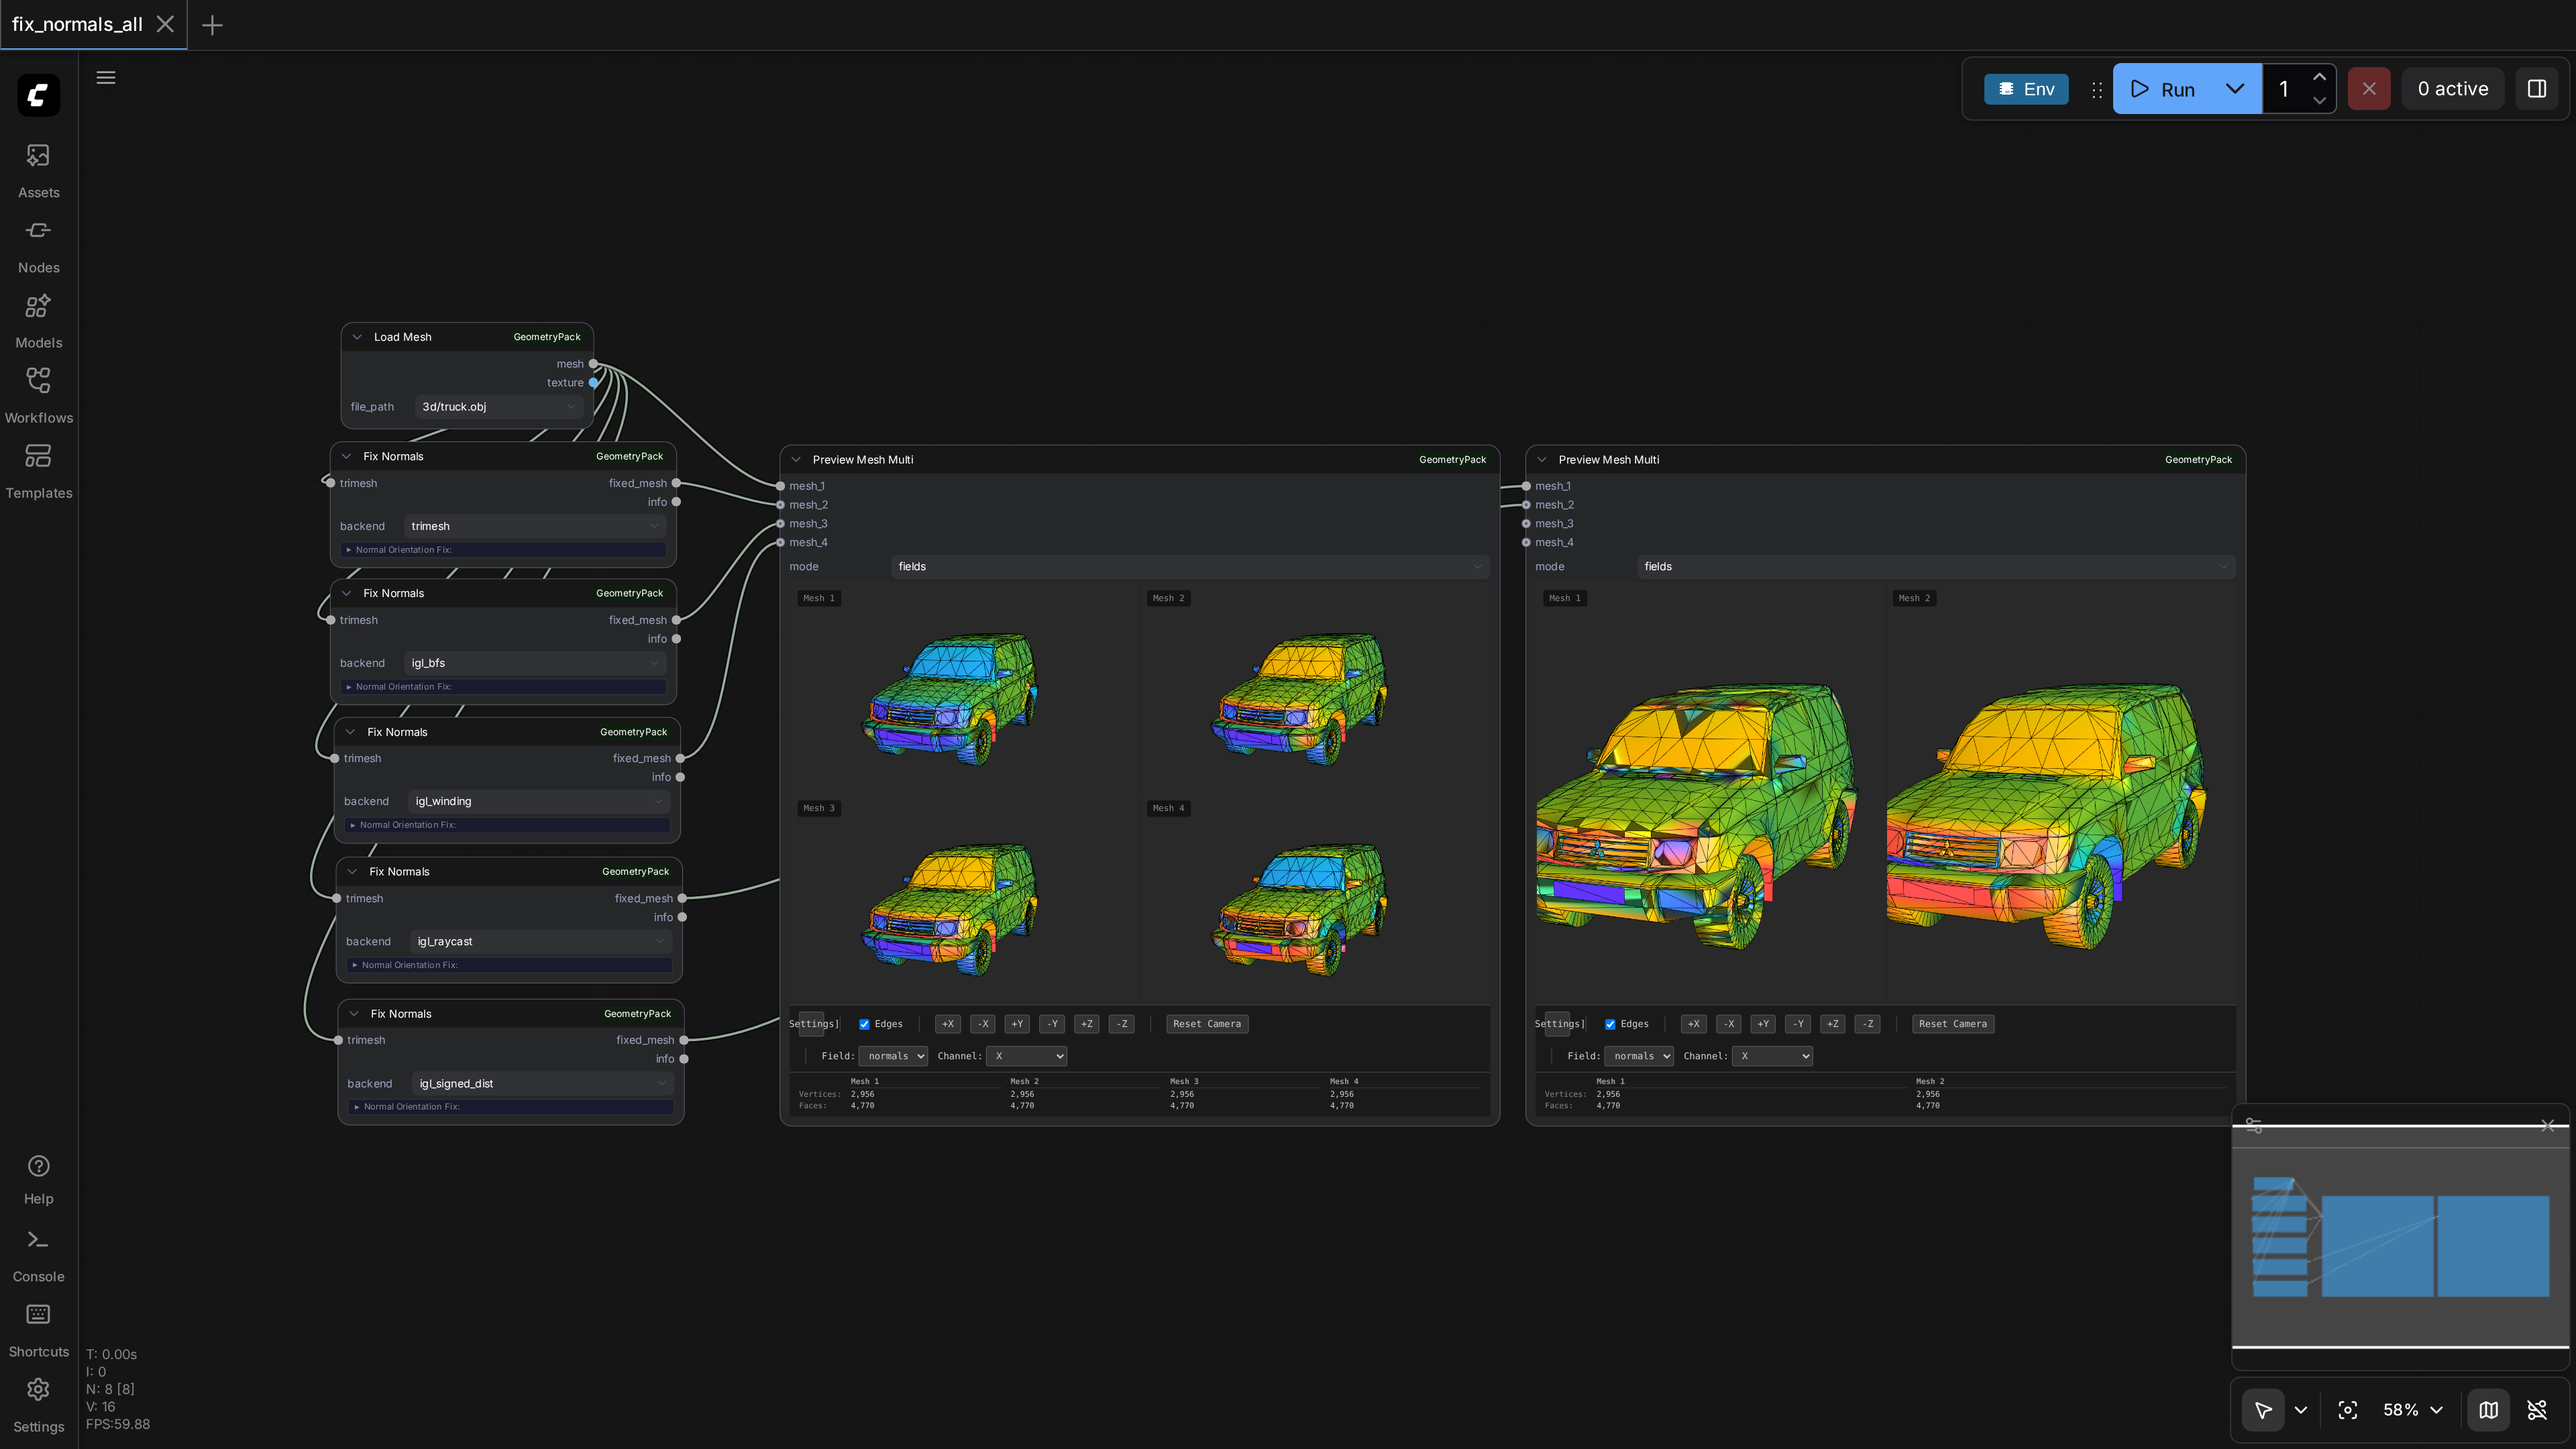Increase the run count
The height and width of the screenshot is (1449, 2576).
point(2319,77)
